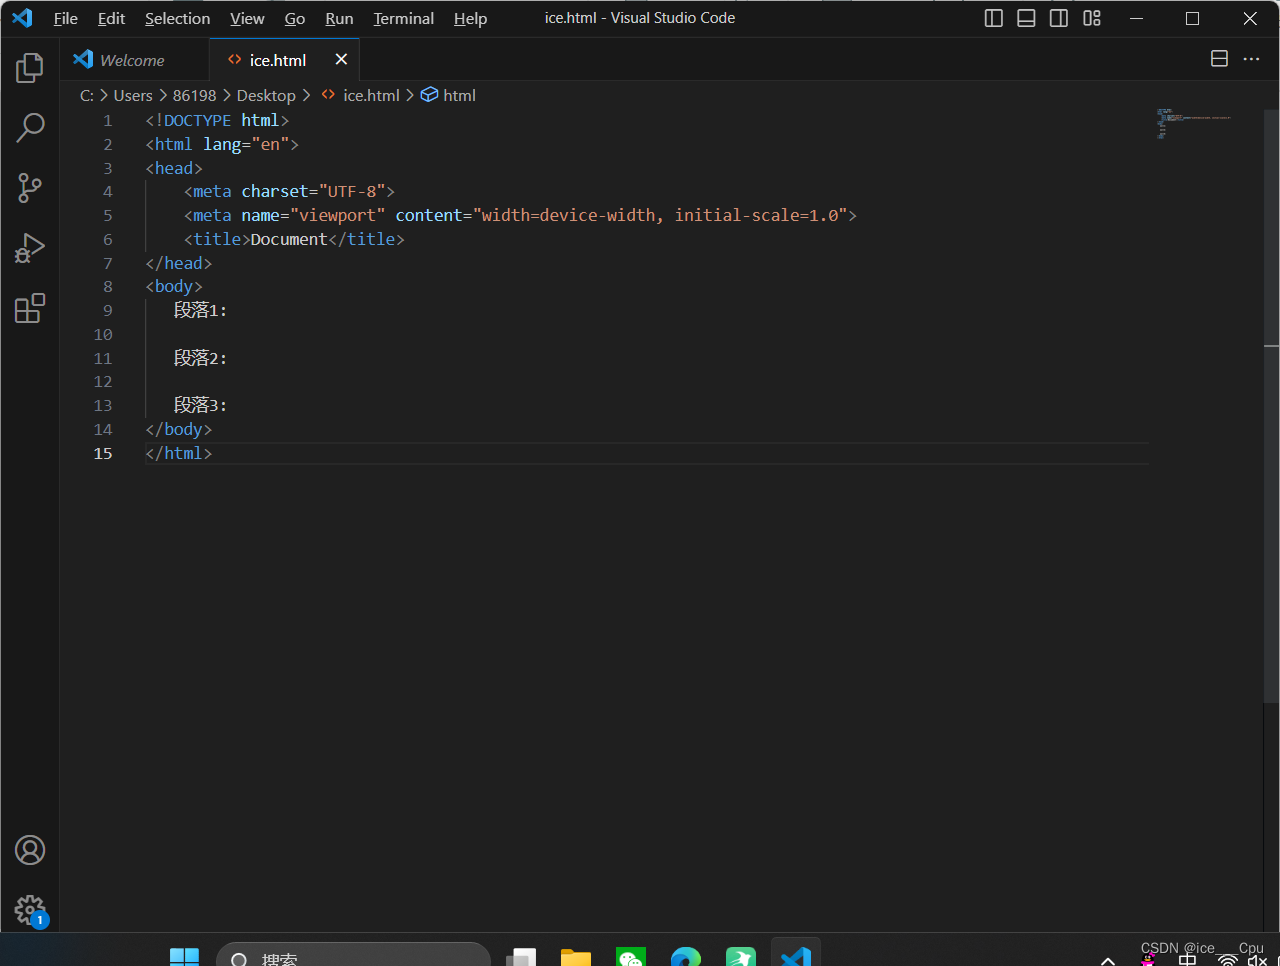Click the 段落1: text line
The image size is (1280, 966).
pyautogui.click(x=201, y=310)
